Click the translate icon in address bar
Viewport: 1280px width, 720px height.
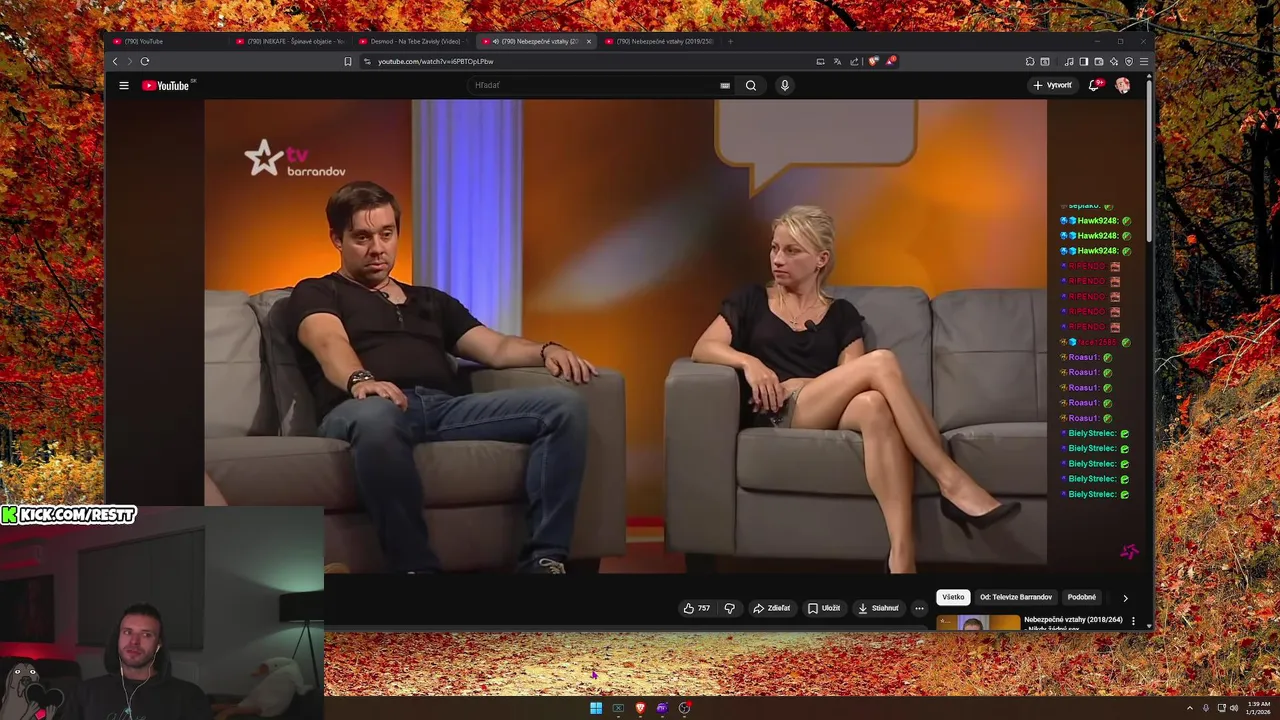click(837, 61)
